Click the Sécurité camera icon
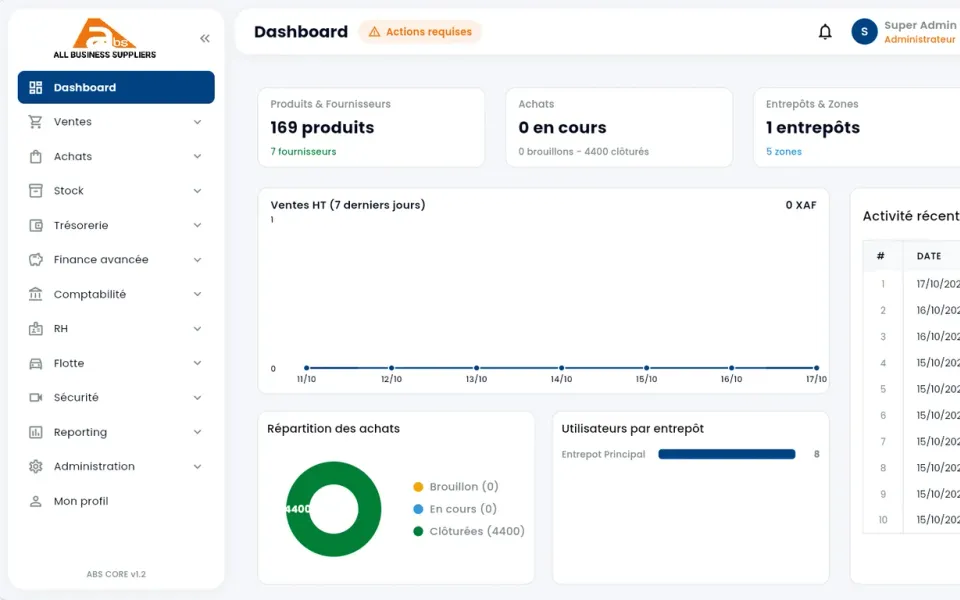960x600 pixels. [36, 398]
